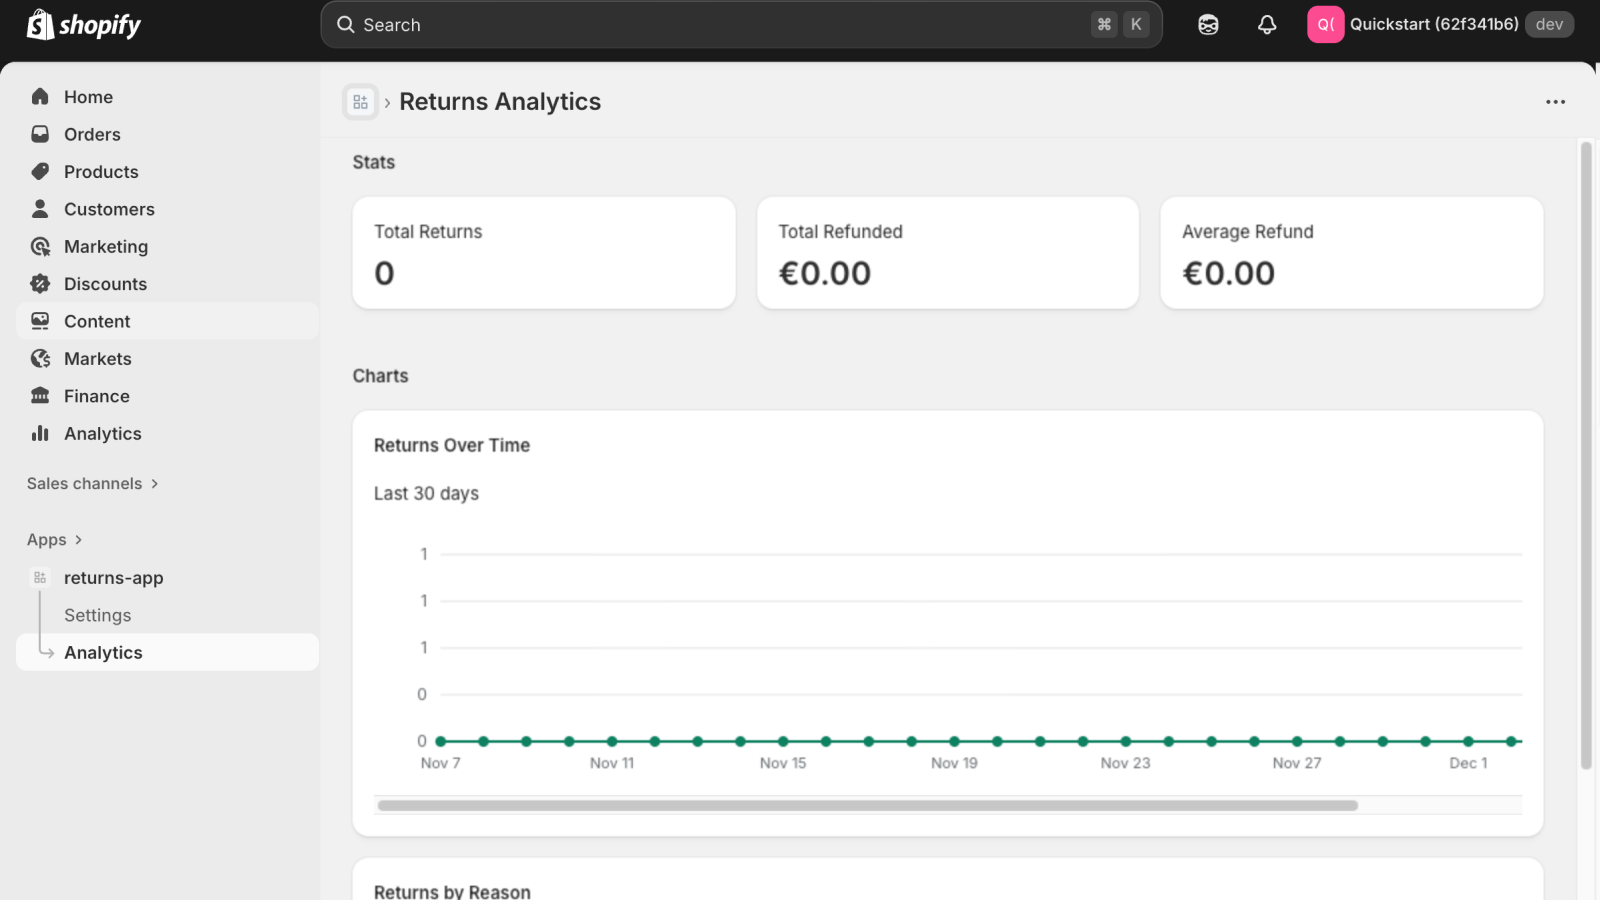Viewport: 1600px width, 900px height.
Task: Select the Finance bank icon
Action: click(40, 395)
